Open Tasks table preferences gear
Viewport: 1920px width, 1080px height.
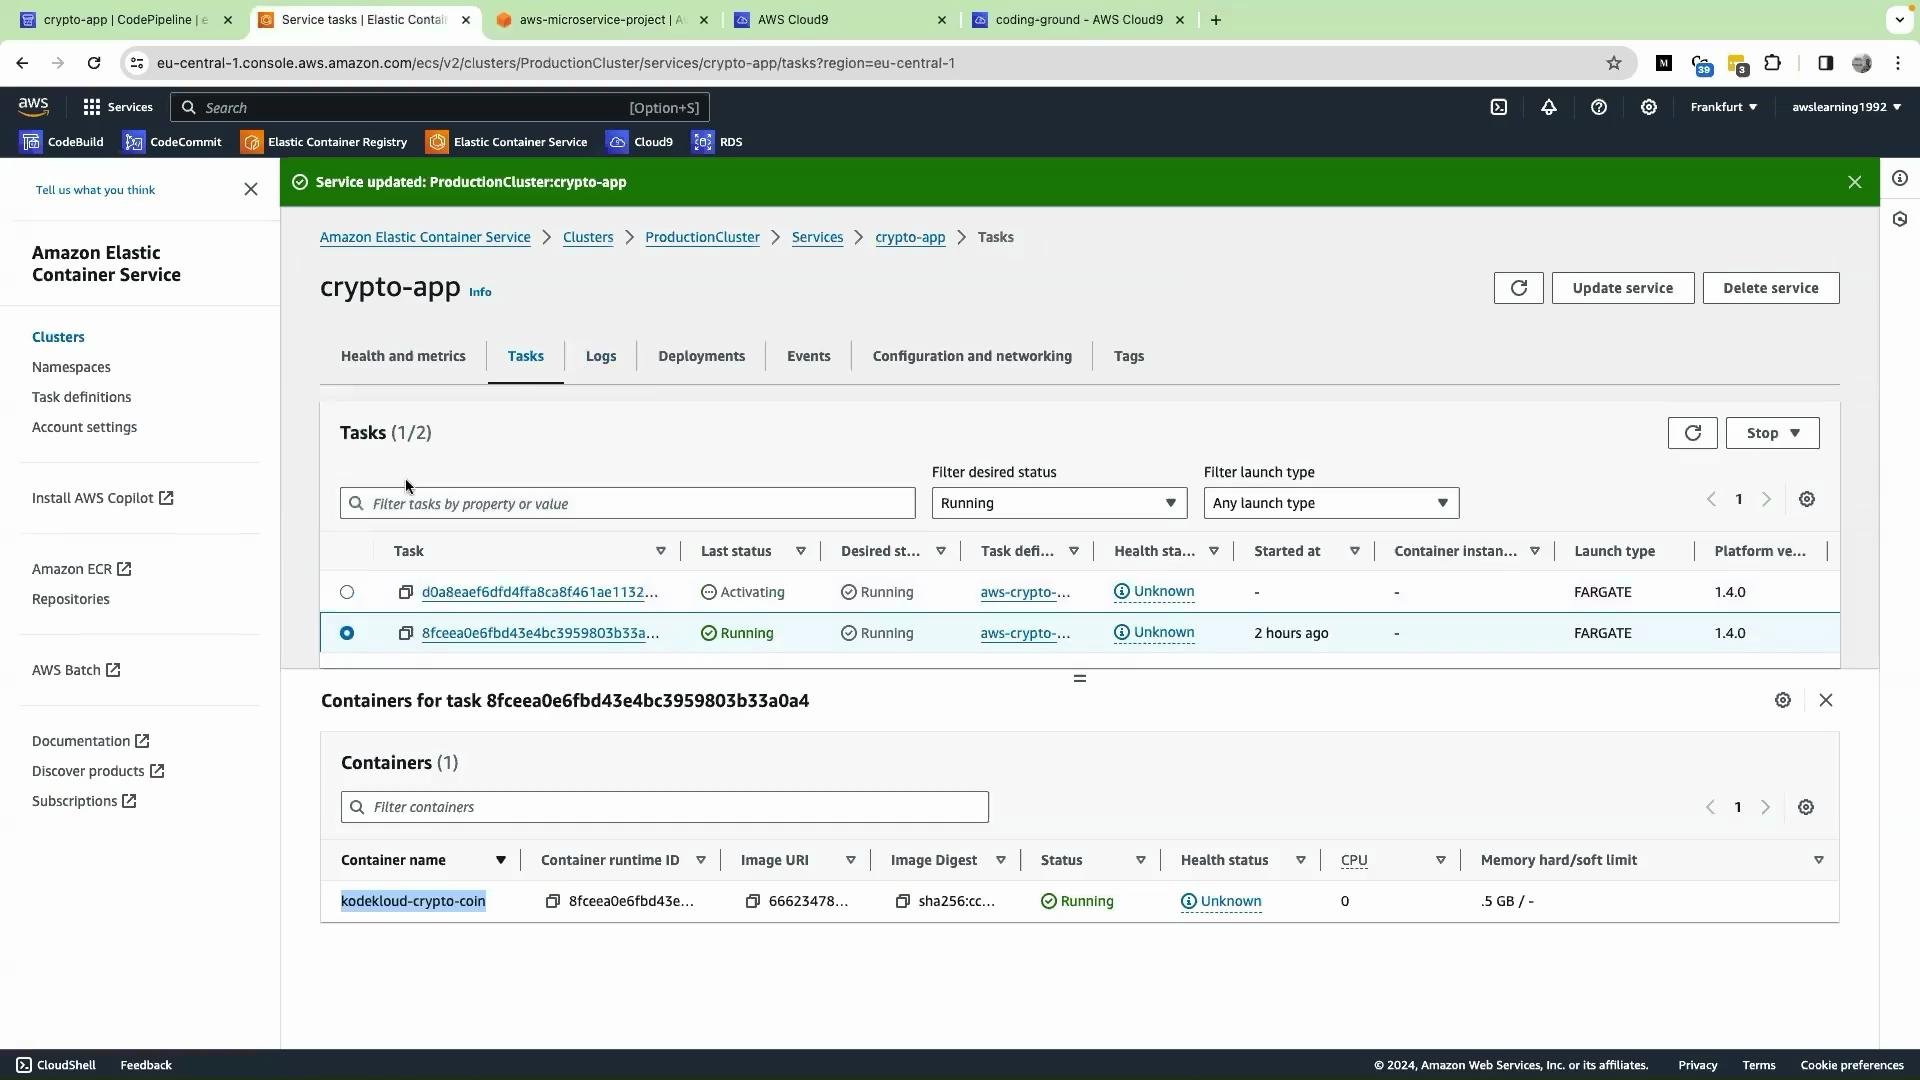click(1806, 499)
